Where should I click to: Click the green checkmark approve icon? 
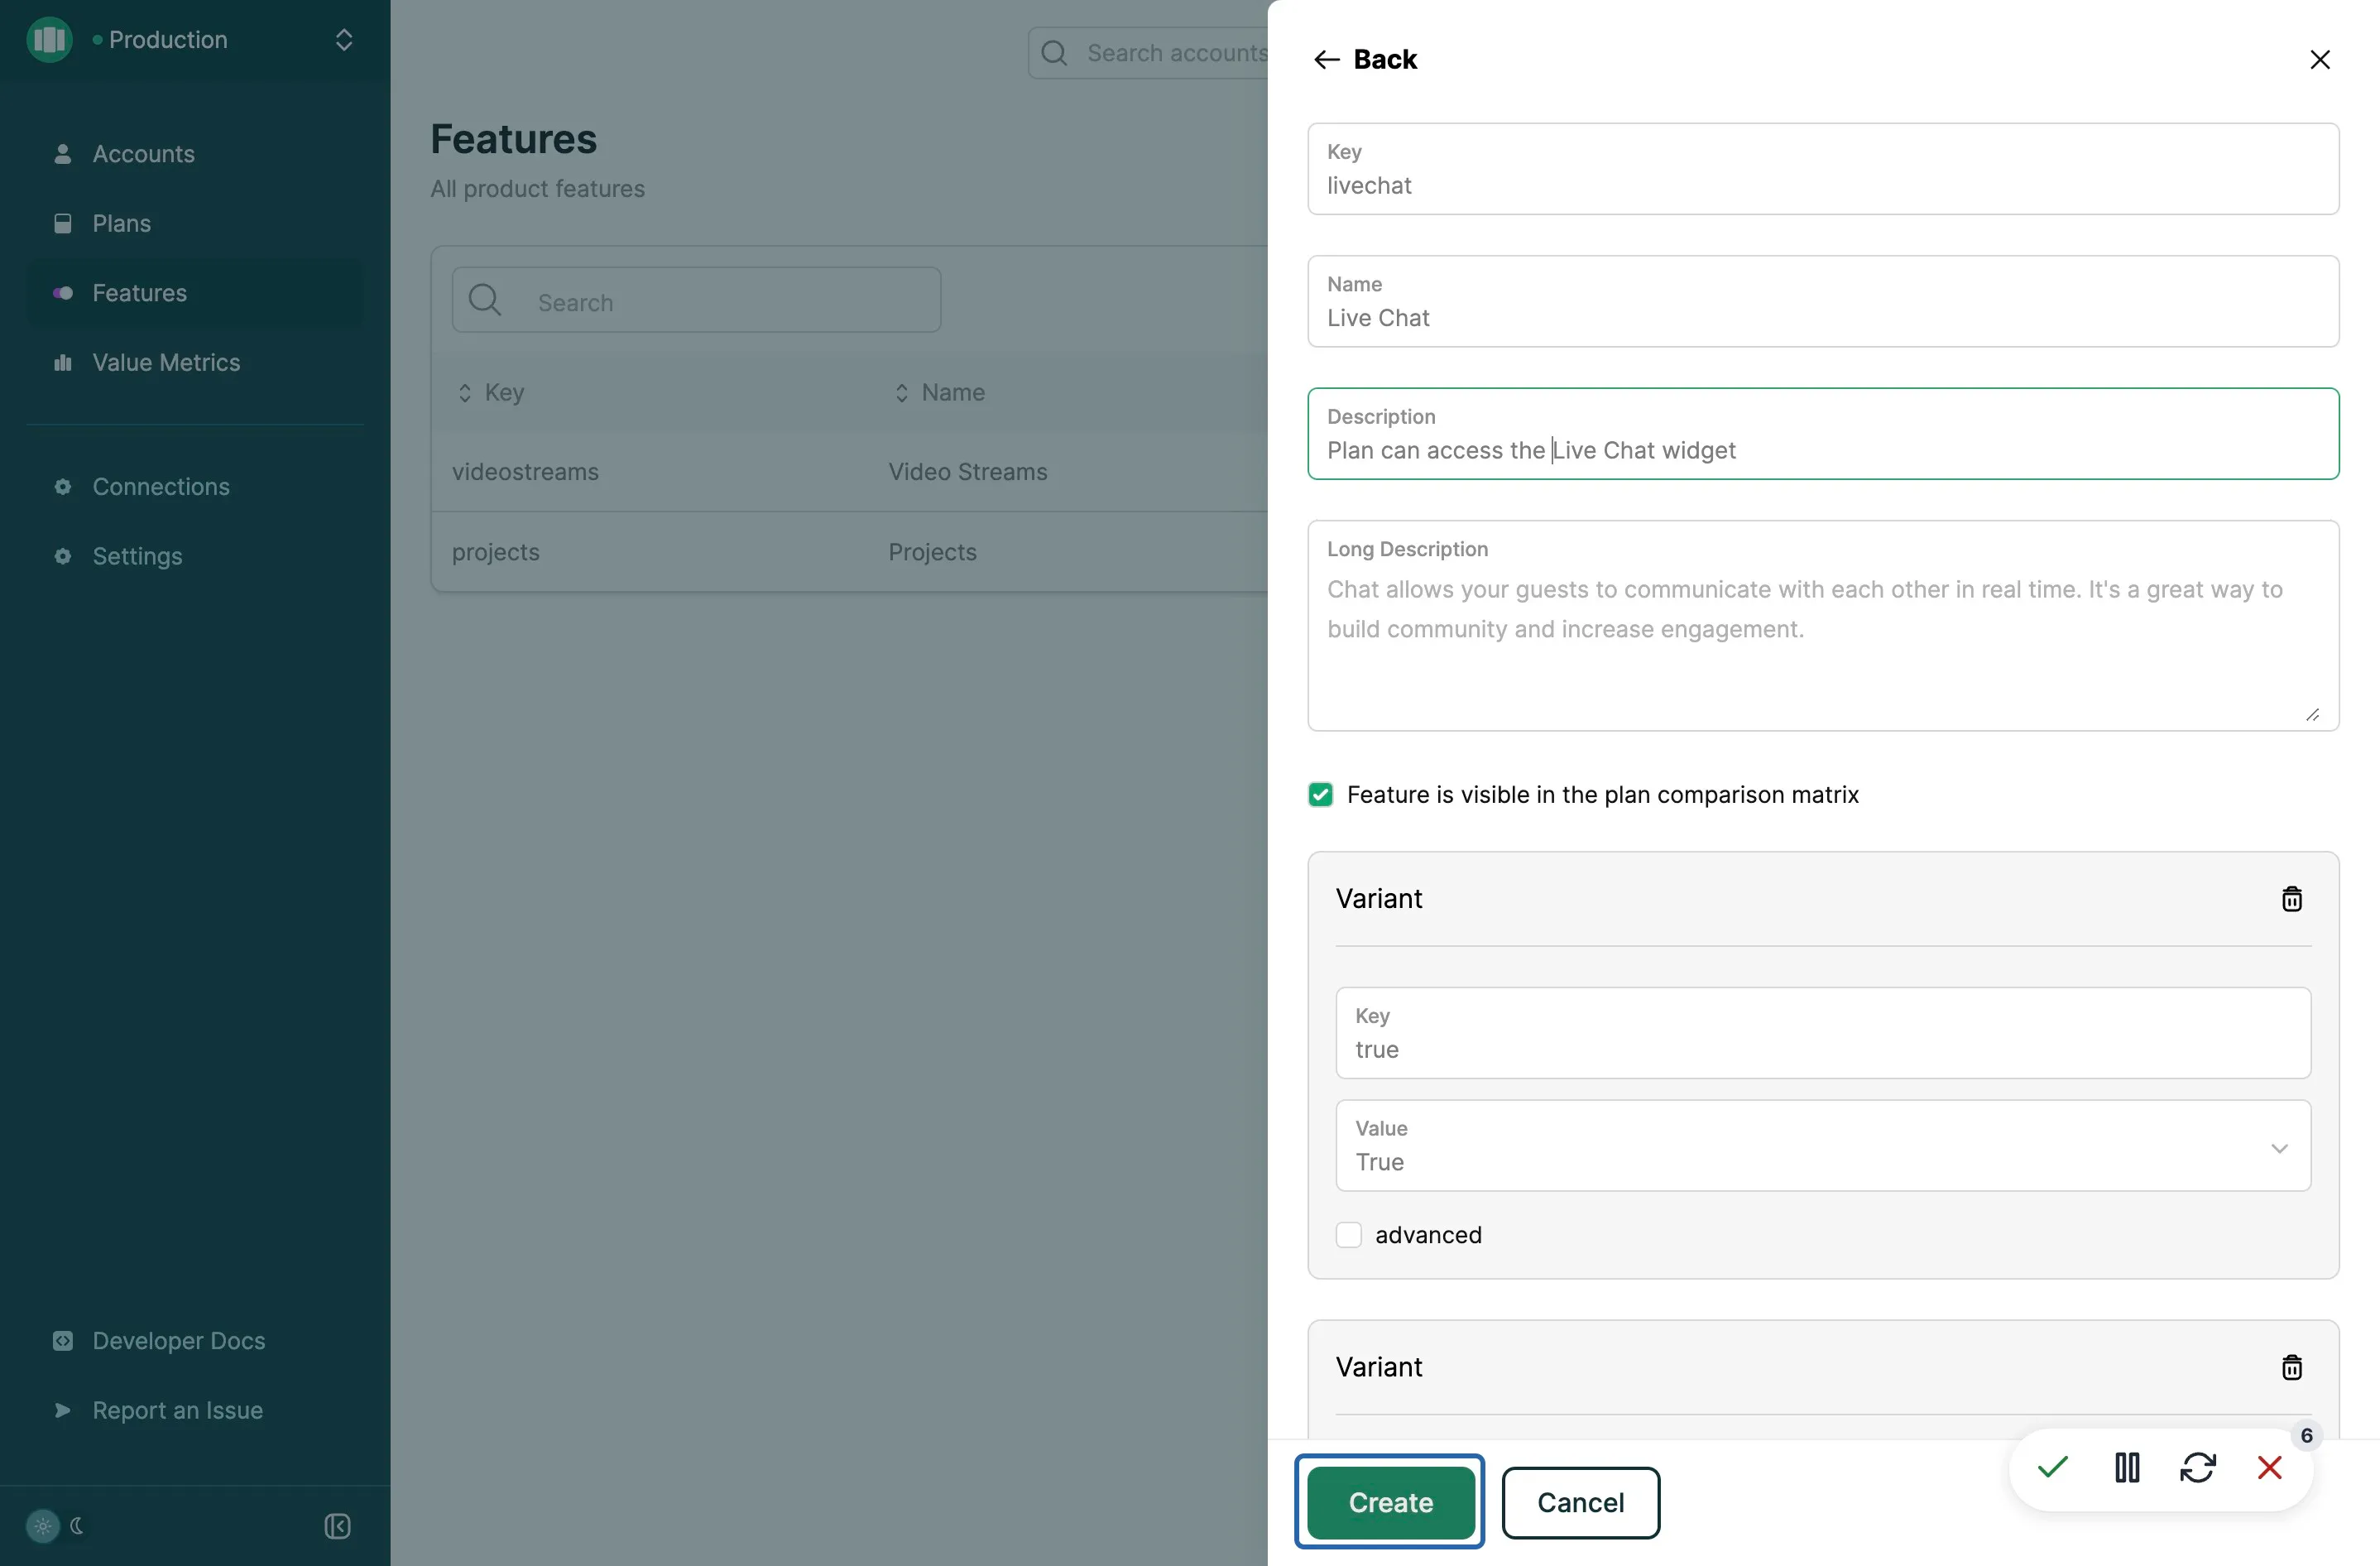[2052, 1467]
